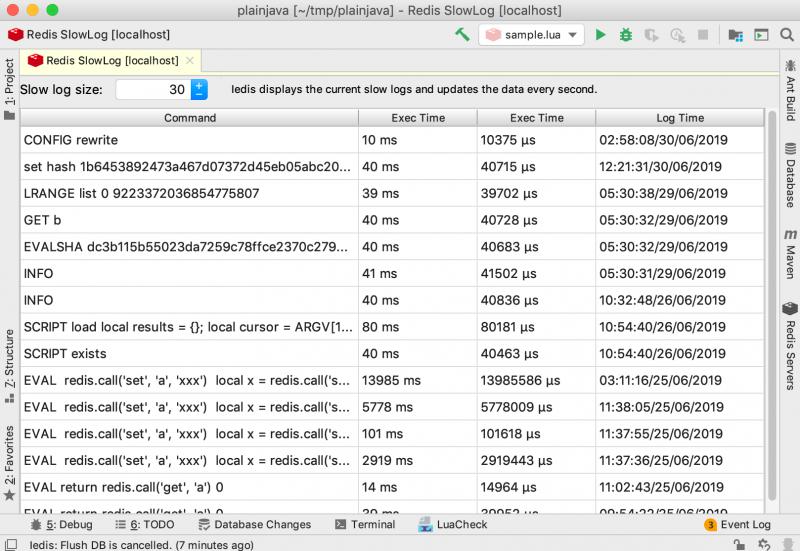The height and width of the screenshot is (551, 800).
Task: Run sample.lua with the green play icon
Action: [x=601, y=34]
